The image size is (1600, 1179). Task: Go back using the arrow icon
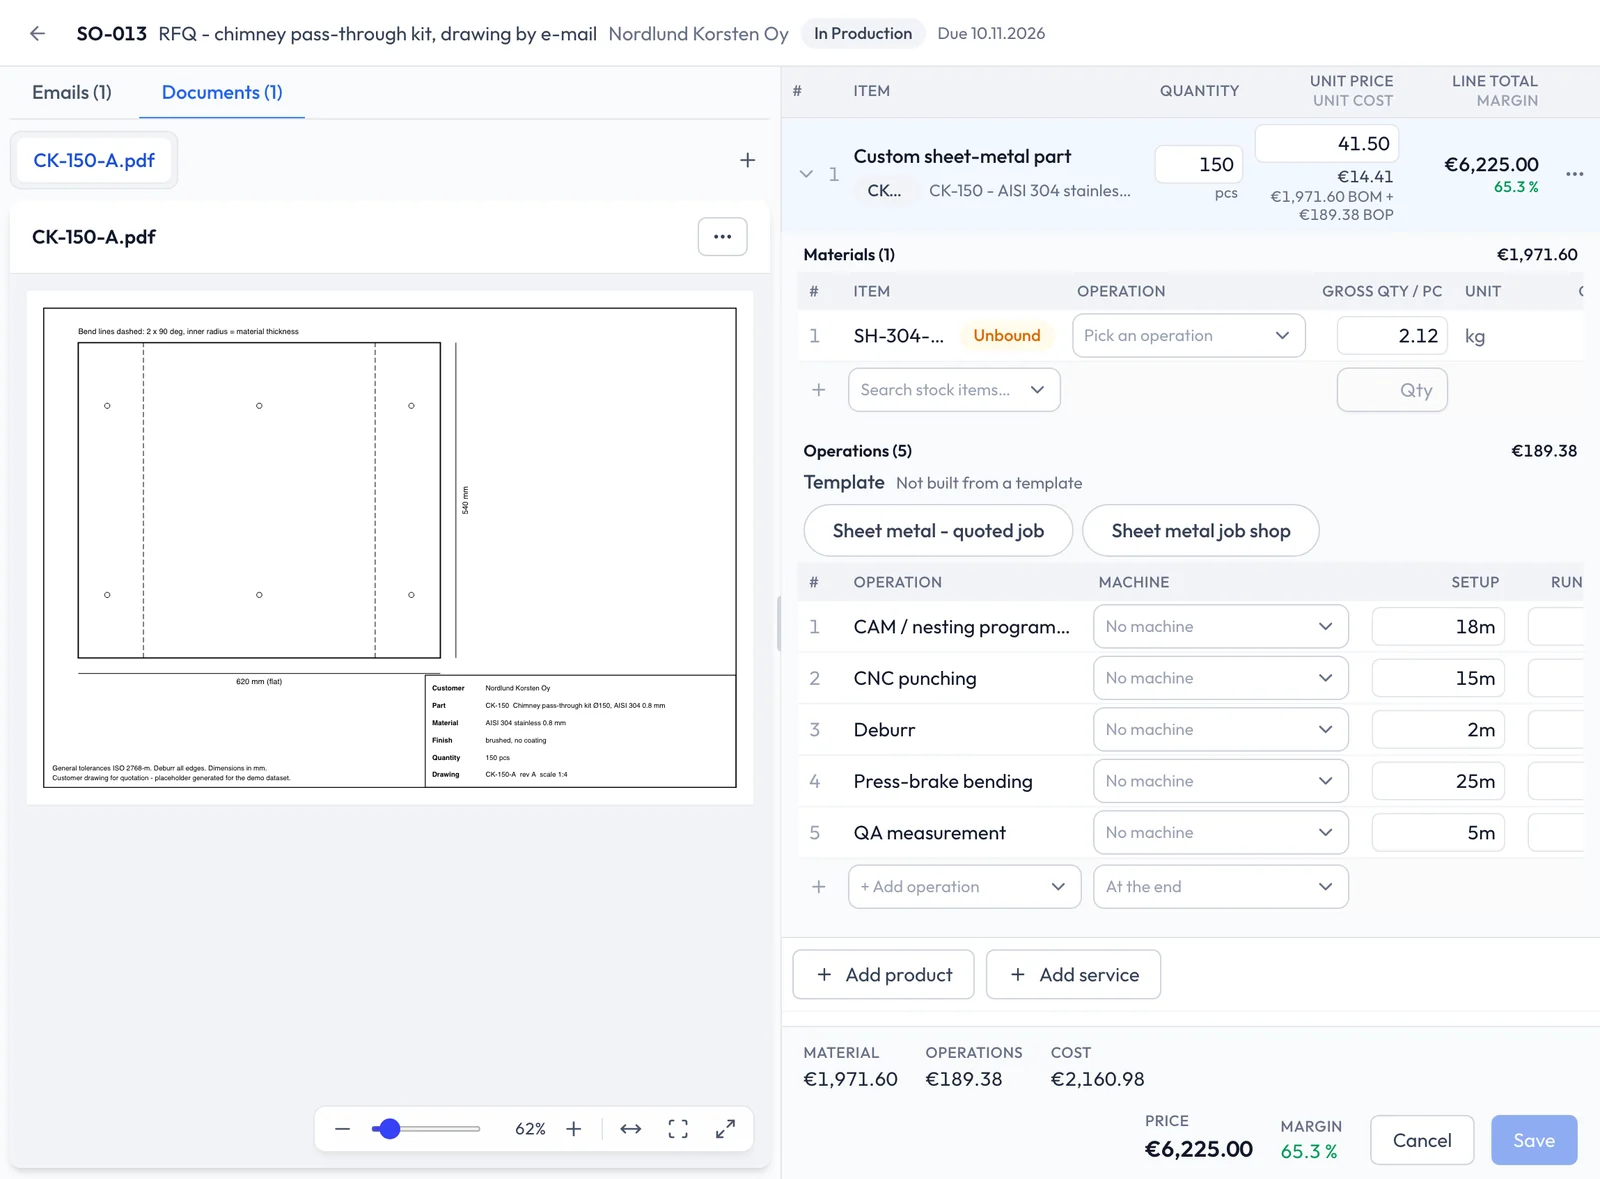point(38,33)
